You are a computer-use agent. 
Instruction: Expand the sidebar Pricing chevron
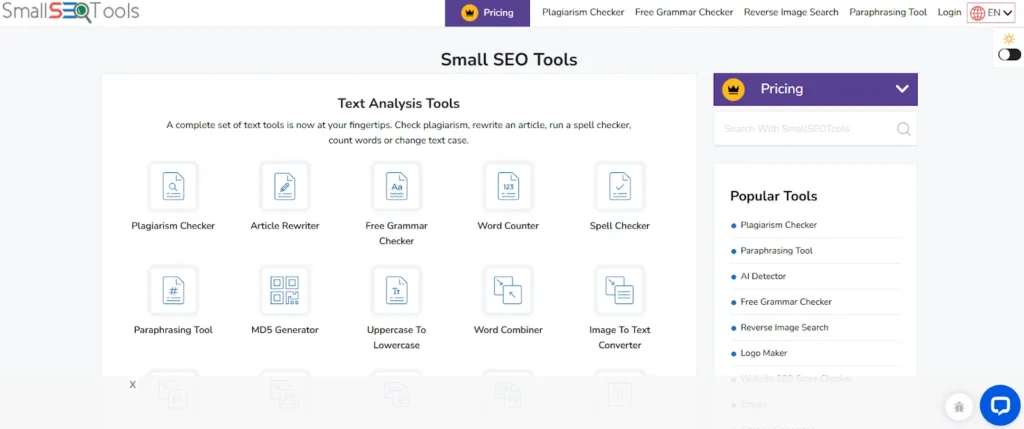(902, 89)
